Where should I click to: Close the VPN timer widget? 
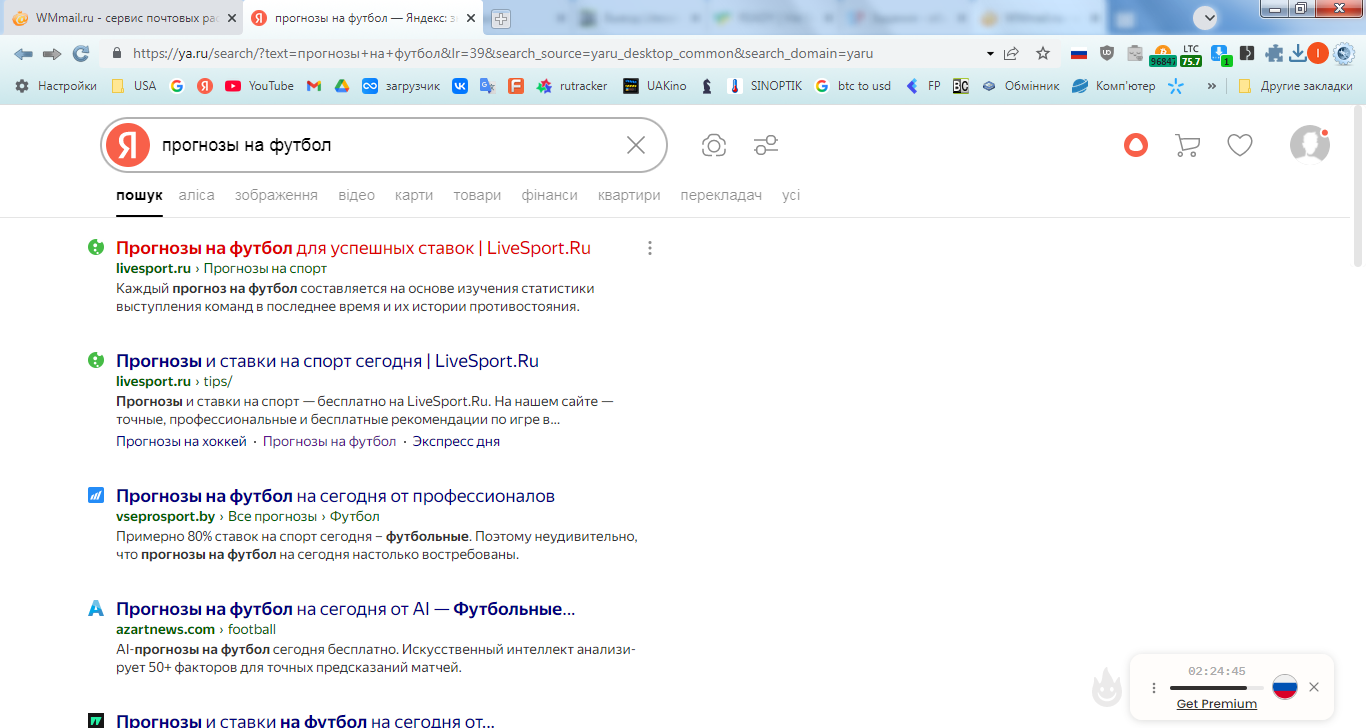pyautogui.click(x=1314, y=687)
